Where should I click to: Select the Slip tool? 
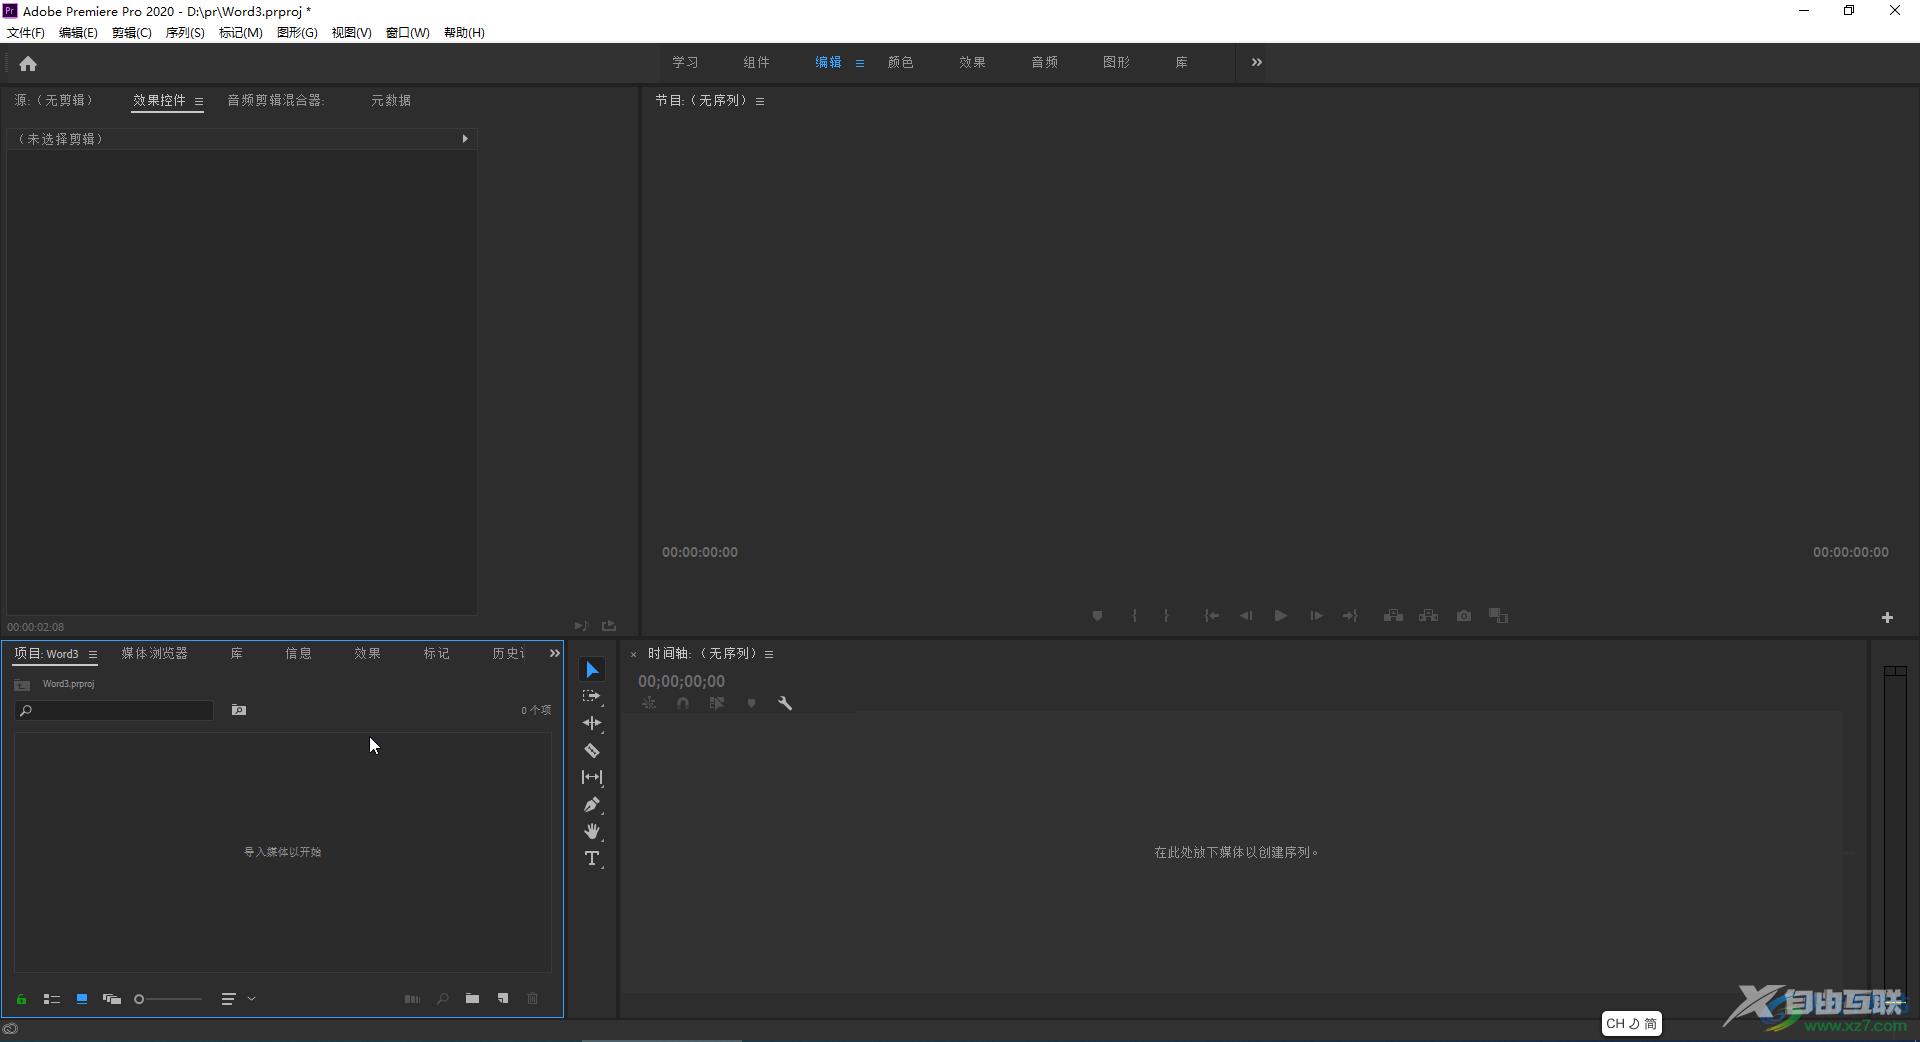(x=592, y=777)
